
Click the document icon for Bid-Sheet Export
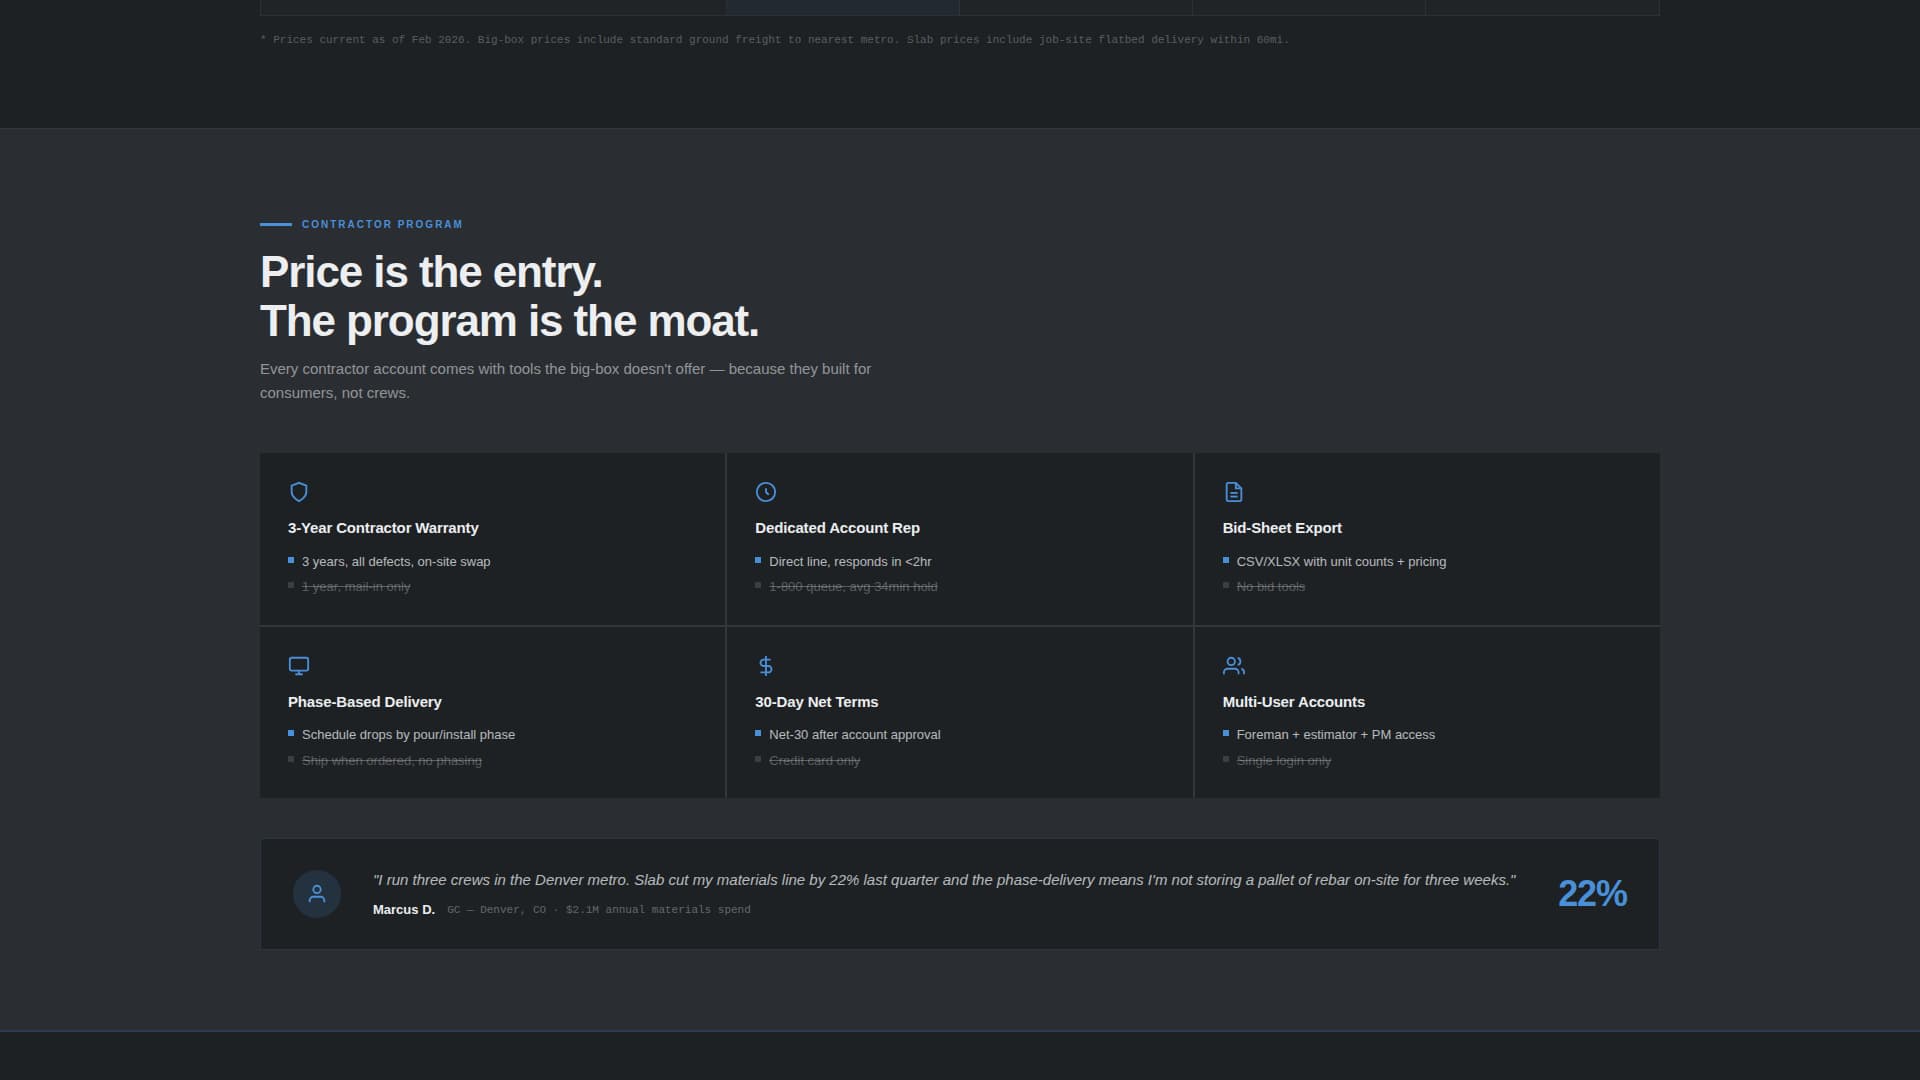pos(1234,492)
